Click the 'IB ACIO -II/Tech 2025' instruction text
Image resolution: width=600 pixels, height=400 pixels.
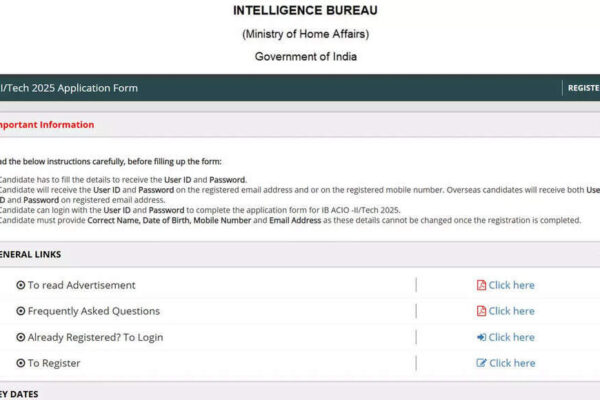(361, 210)
